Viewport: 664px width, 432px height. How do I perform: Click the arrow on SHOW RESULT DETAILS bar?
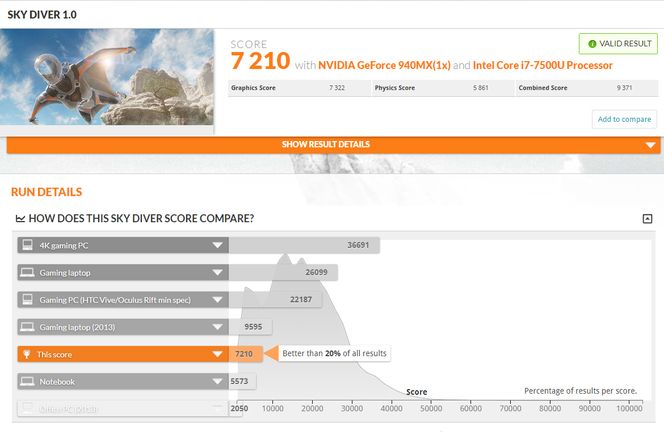[x=650, y=145]
